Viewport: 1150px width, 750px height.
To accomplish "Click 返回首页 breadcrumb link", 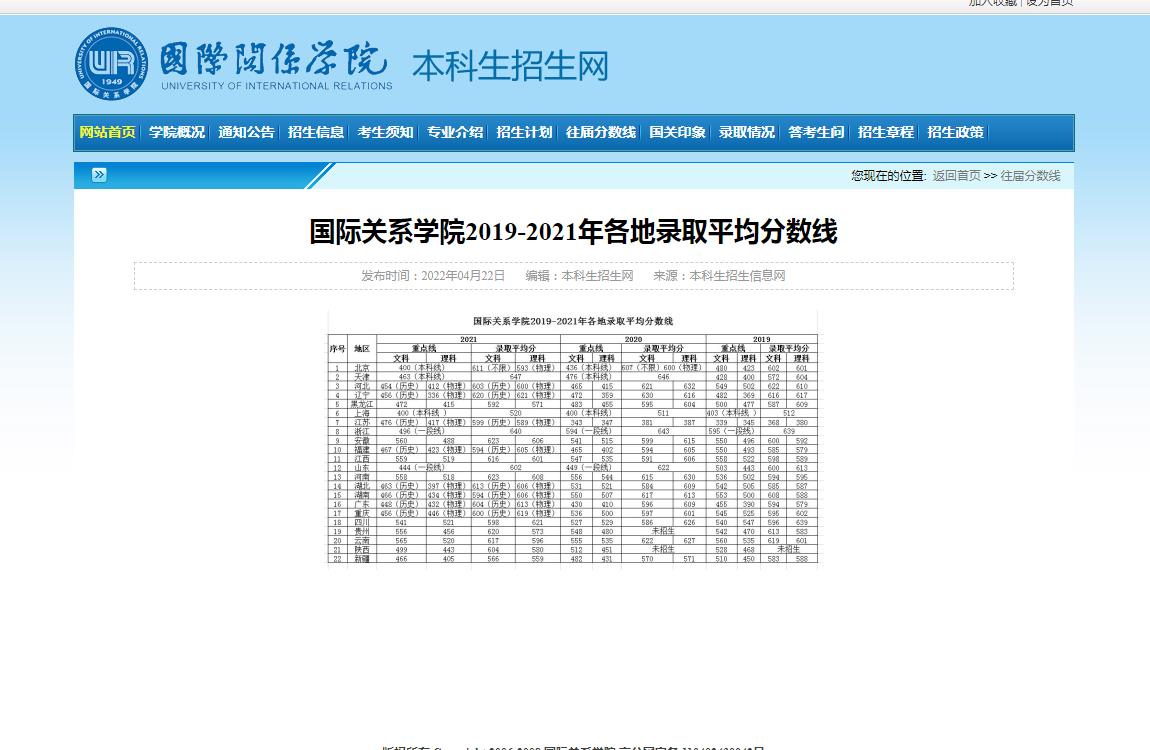I will [956, 176].
